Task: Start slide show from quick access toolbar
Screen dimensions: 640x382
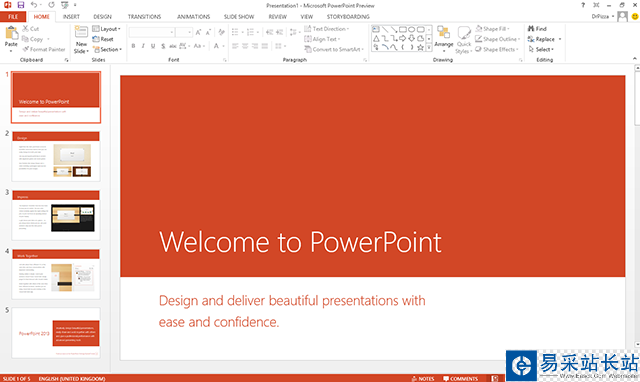Action: pos(64,5)
